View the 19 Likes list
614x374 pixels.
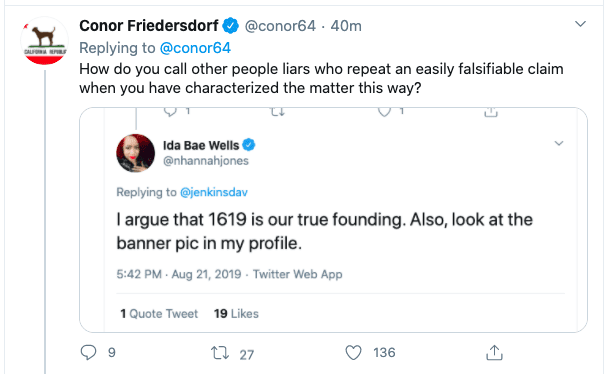236,314
